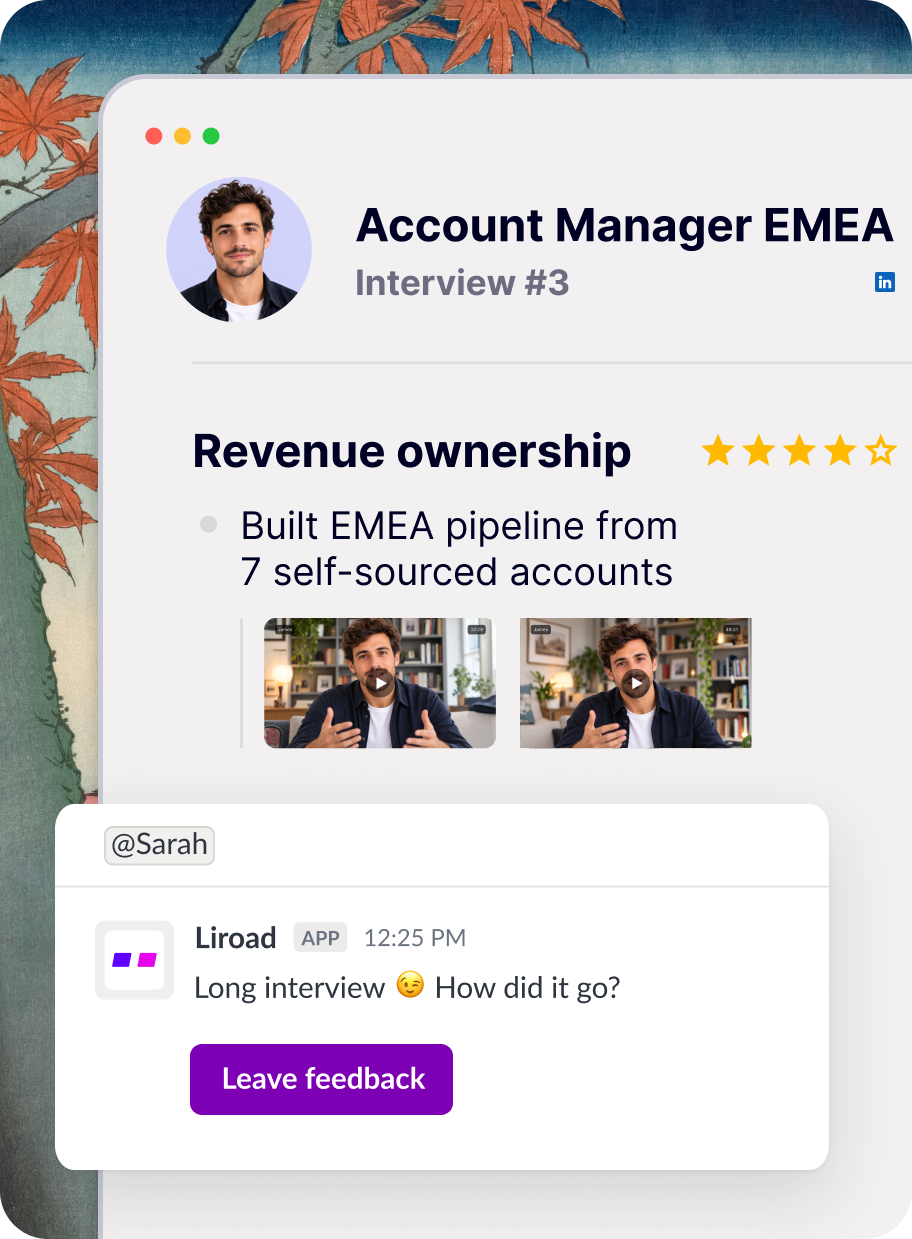Click the winking emoji in the message
This screenshot has width=912, height=1239.
click(x=410, y=987)
